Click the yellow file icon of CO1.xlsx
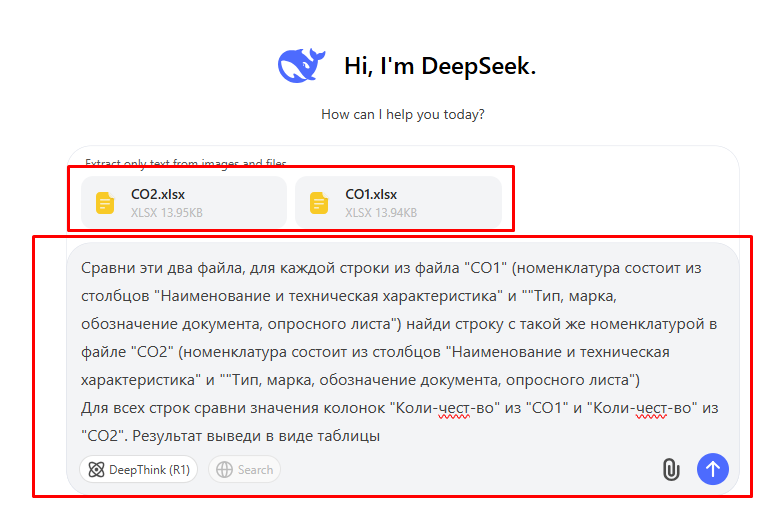 [319, 203]
